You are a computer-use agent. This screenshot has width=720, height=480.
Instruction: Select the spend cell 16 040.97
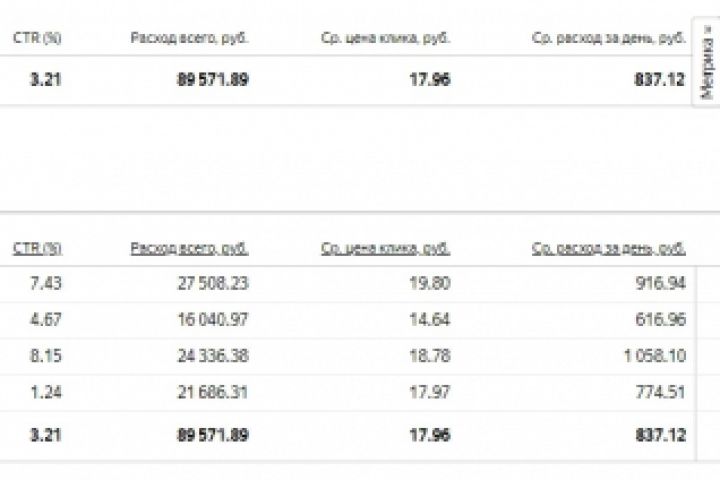click(x=212, y=320)
